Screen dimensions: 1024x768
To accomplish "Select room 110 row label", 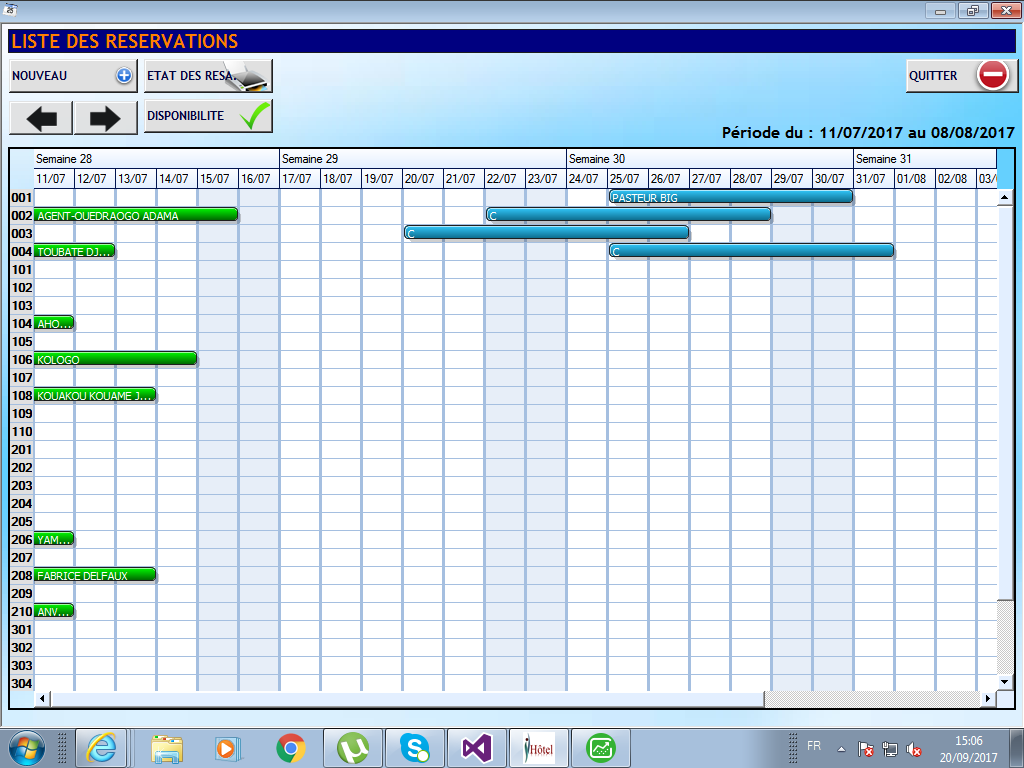I will 22,431.
